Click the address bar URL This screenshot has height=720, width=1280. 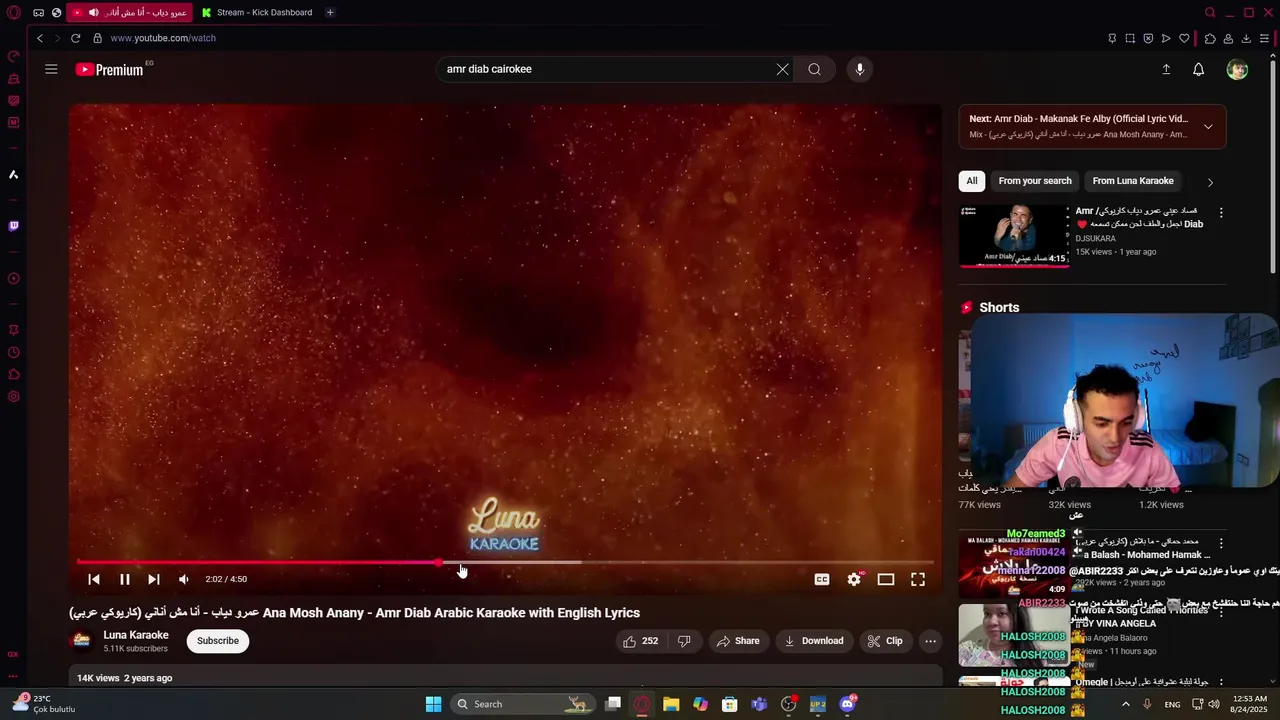[x=163, y=38]
